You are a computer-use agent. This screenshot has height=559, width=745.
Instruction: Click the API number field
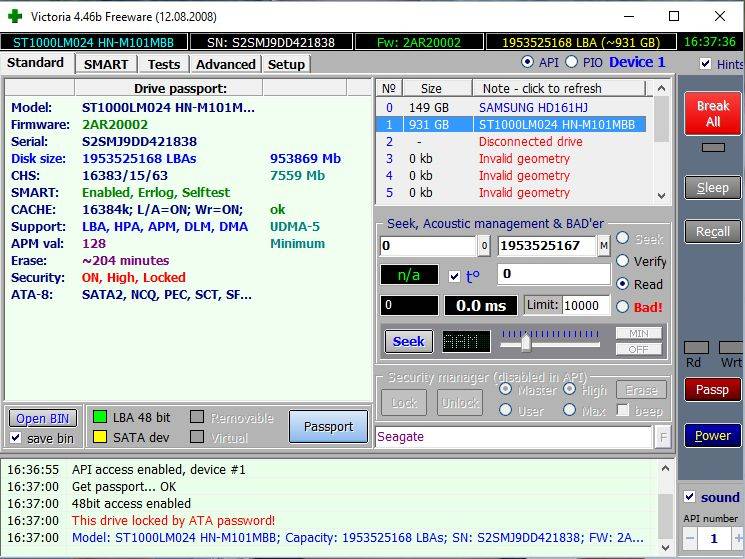click(714, 538)
